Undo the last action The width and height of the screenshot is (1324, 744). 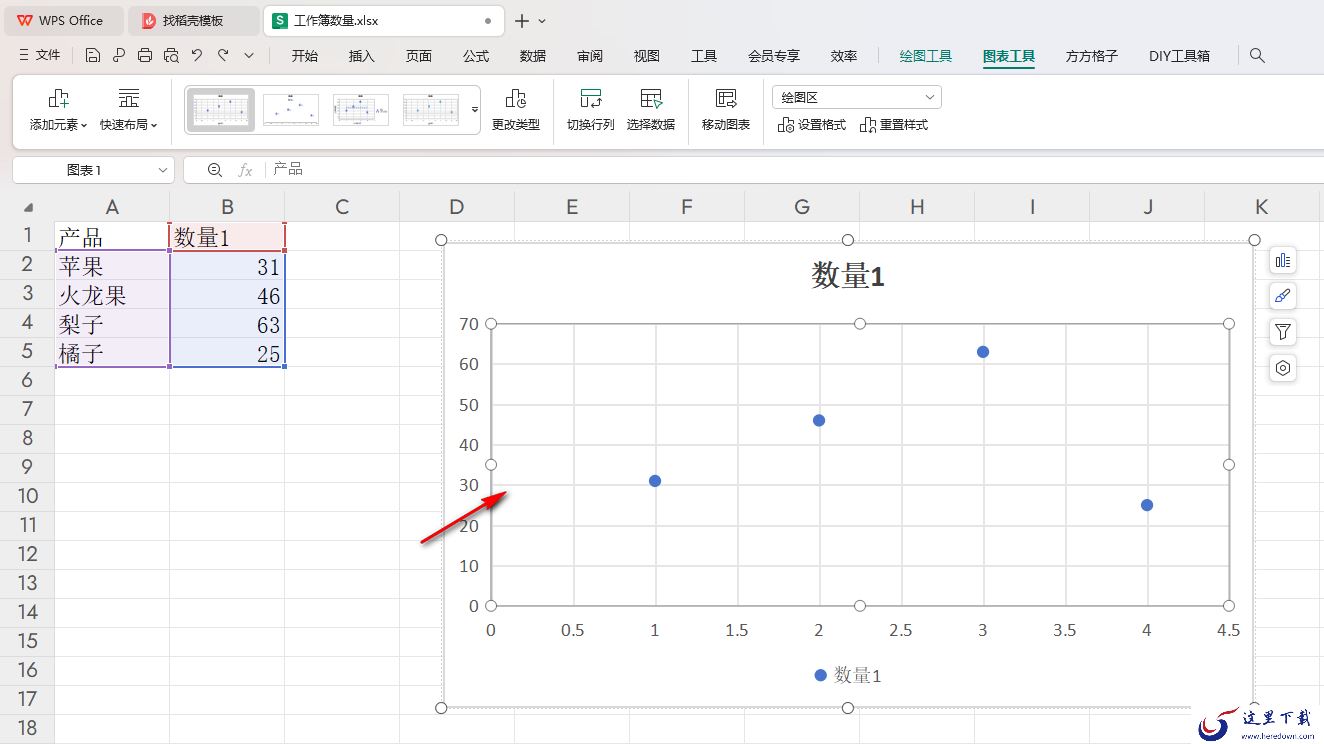[197, 56]
